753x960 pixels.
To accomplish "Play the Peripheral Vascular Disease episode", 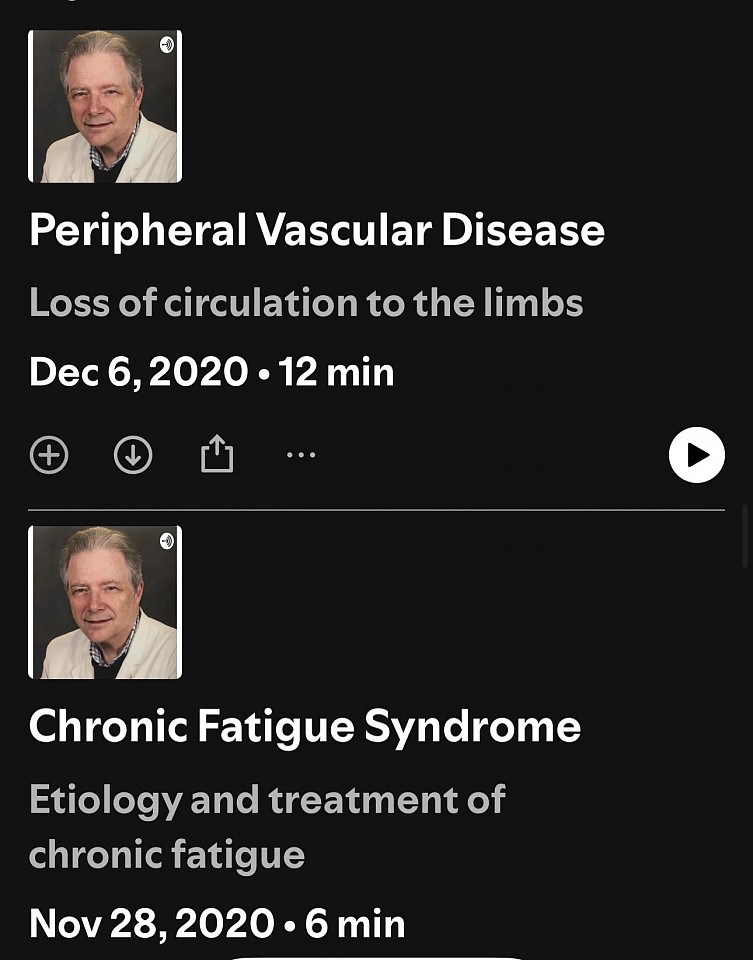I will tap(696, 455).
